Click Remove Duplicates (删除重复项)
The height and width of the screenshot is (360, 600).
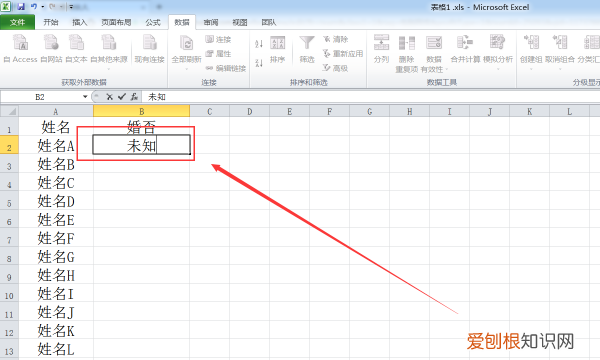point(406,54)
